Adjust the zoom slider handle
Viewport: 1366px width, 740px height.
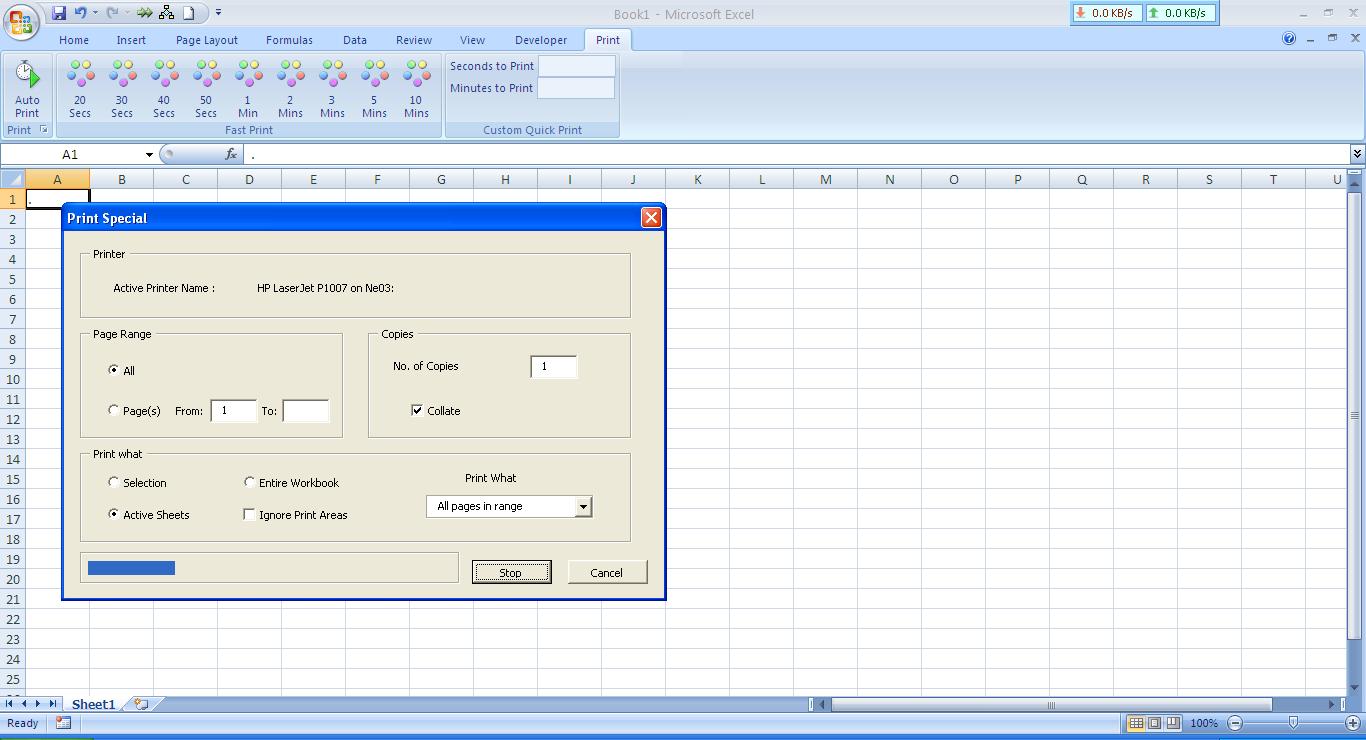[x=1293, y=723]
